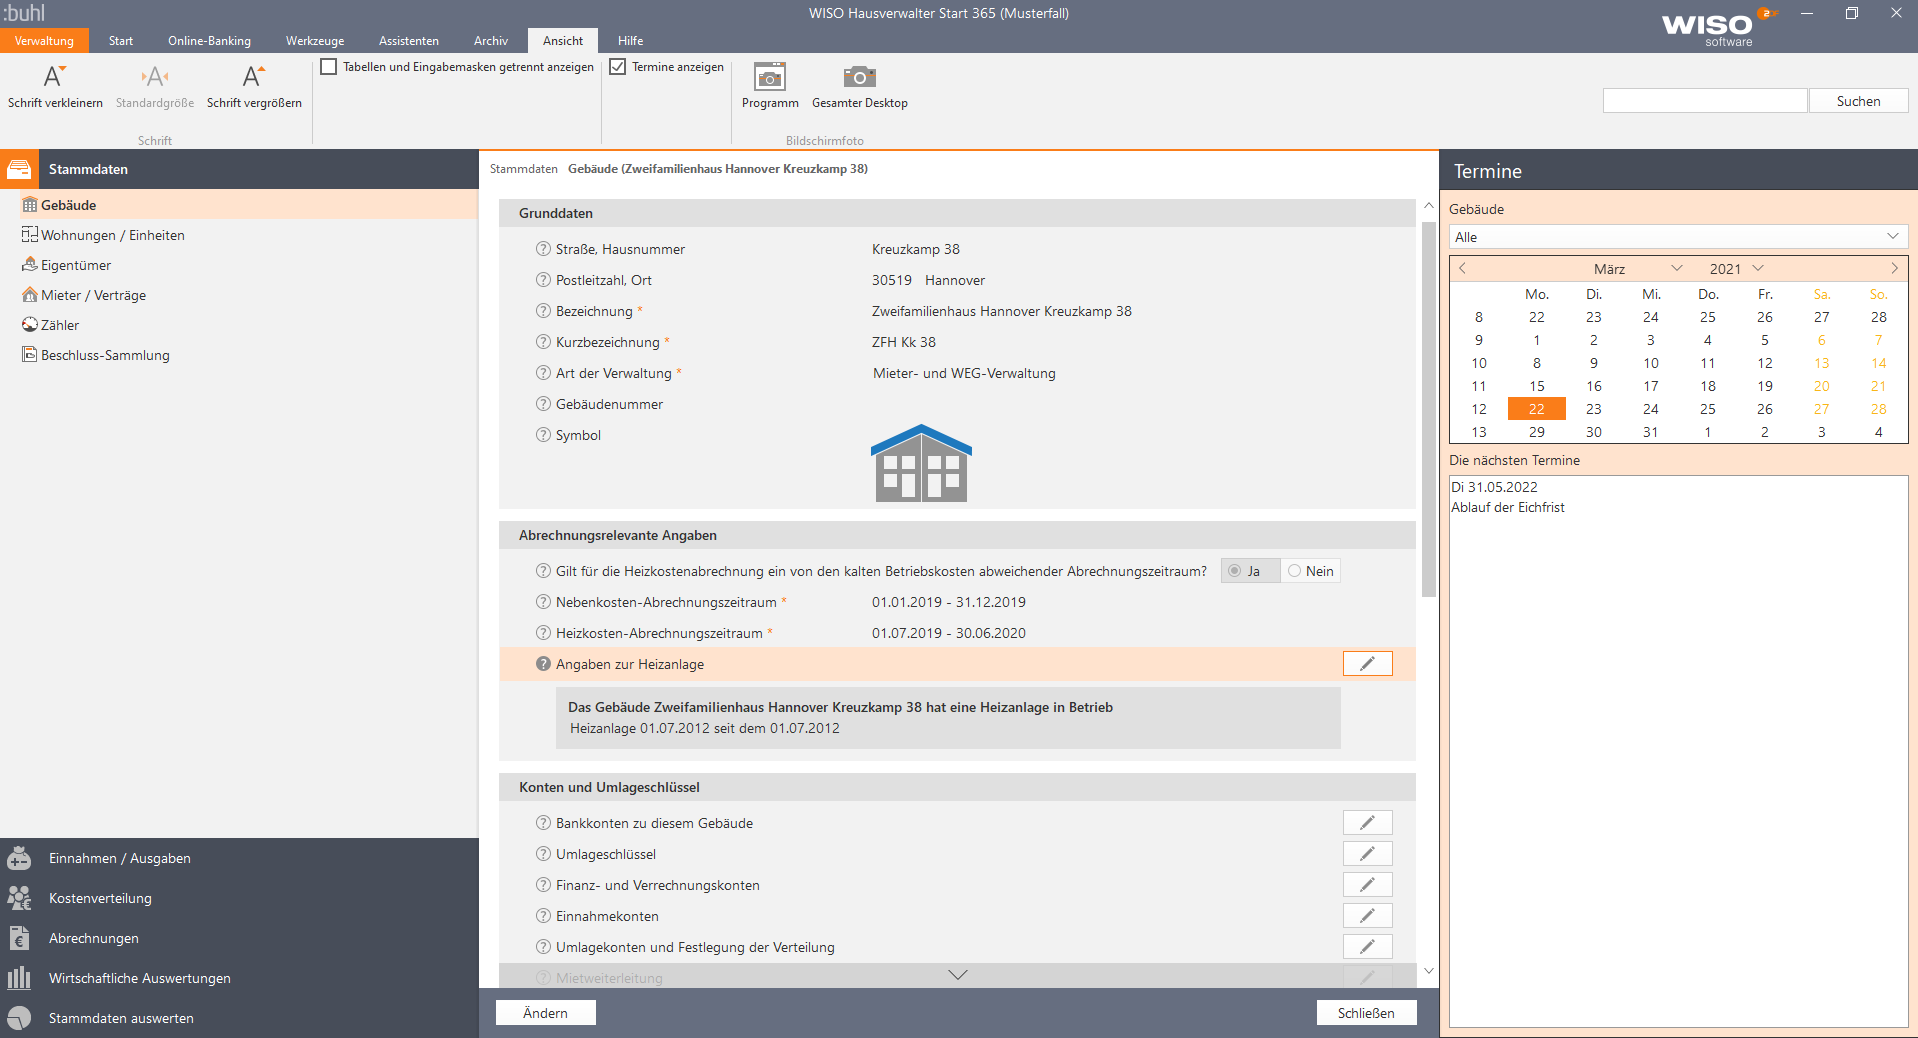Enable Tabellen und Eingabemasken getrennt anzeigen

pyautogui.click(x=329, y=67)
